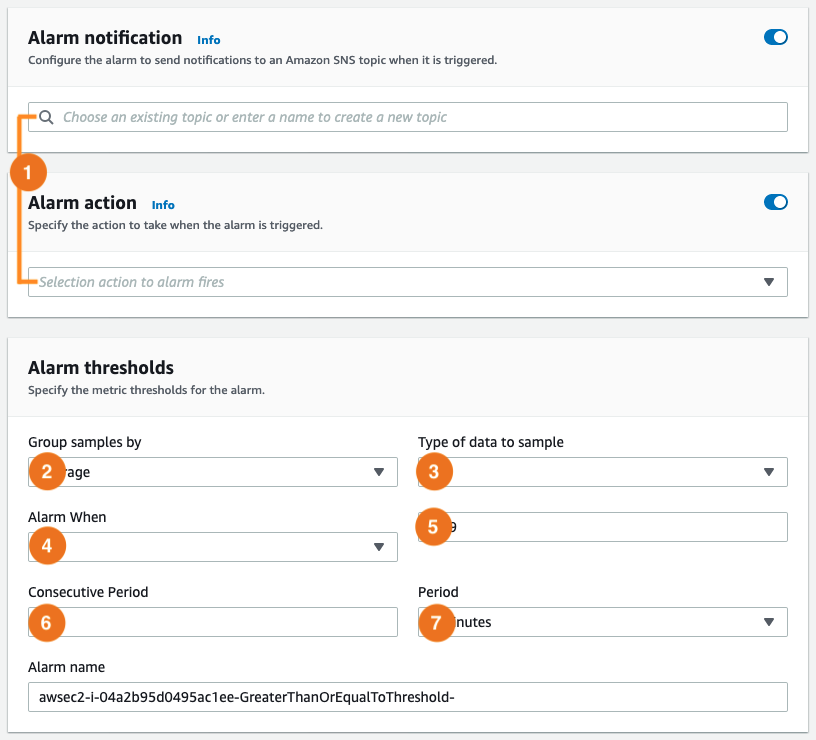Click the chevron on the Period selector

[770, 621]
